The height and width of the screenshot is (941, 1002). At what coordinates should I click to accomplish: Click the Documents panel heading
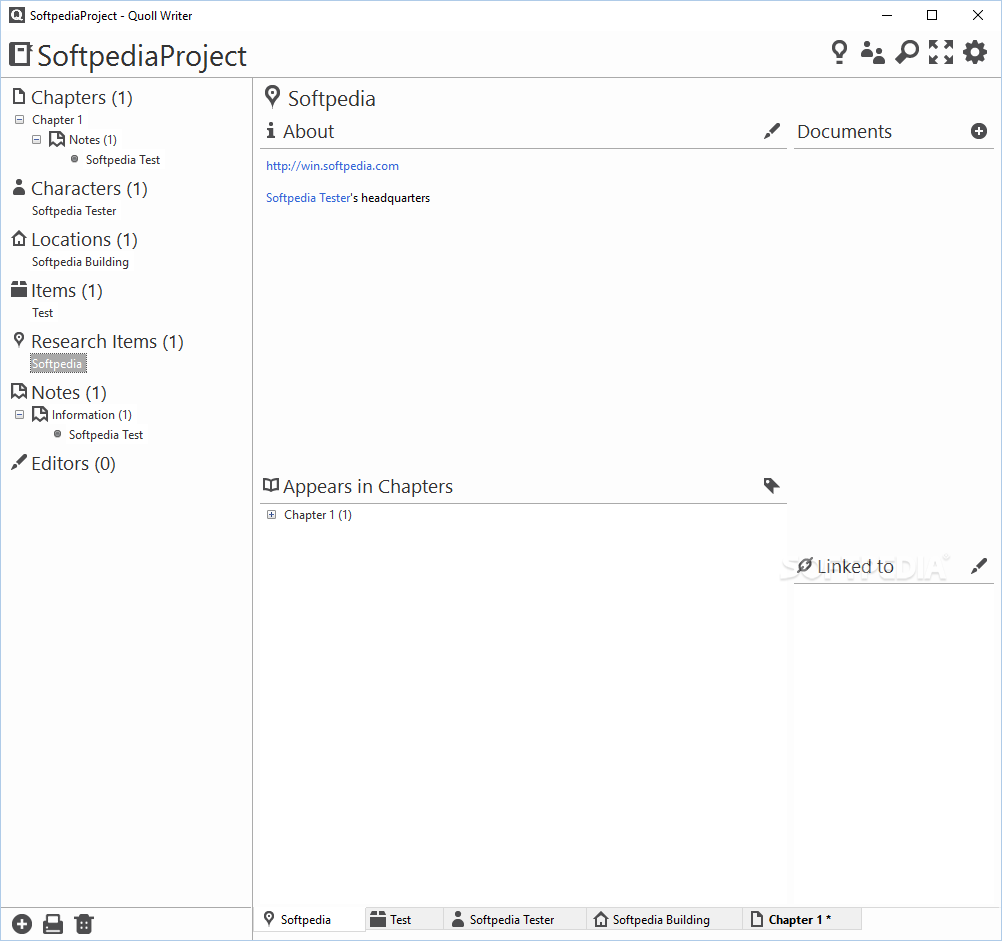pyautogui.click(x=844, y=131)
